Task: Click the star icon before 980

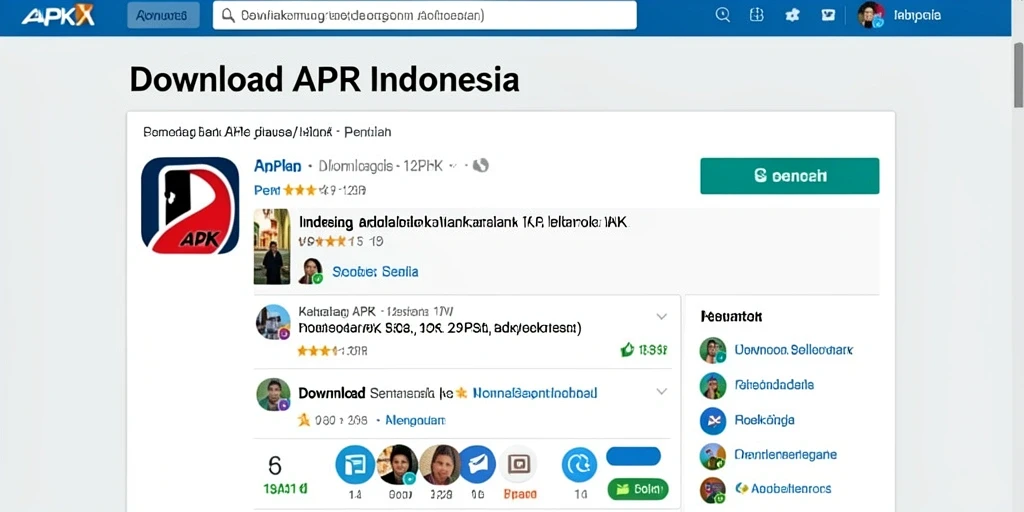Action: [x=304, y=420]
